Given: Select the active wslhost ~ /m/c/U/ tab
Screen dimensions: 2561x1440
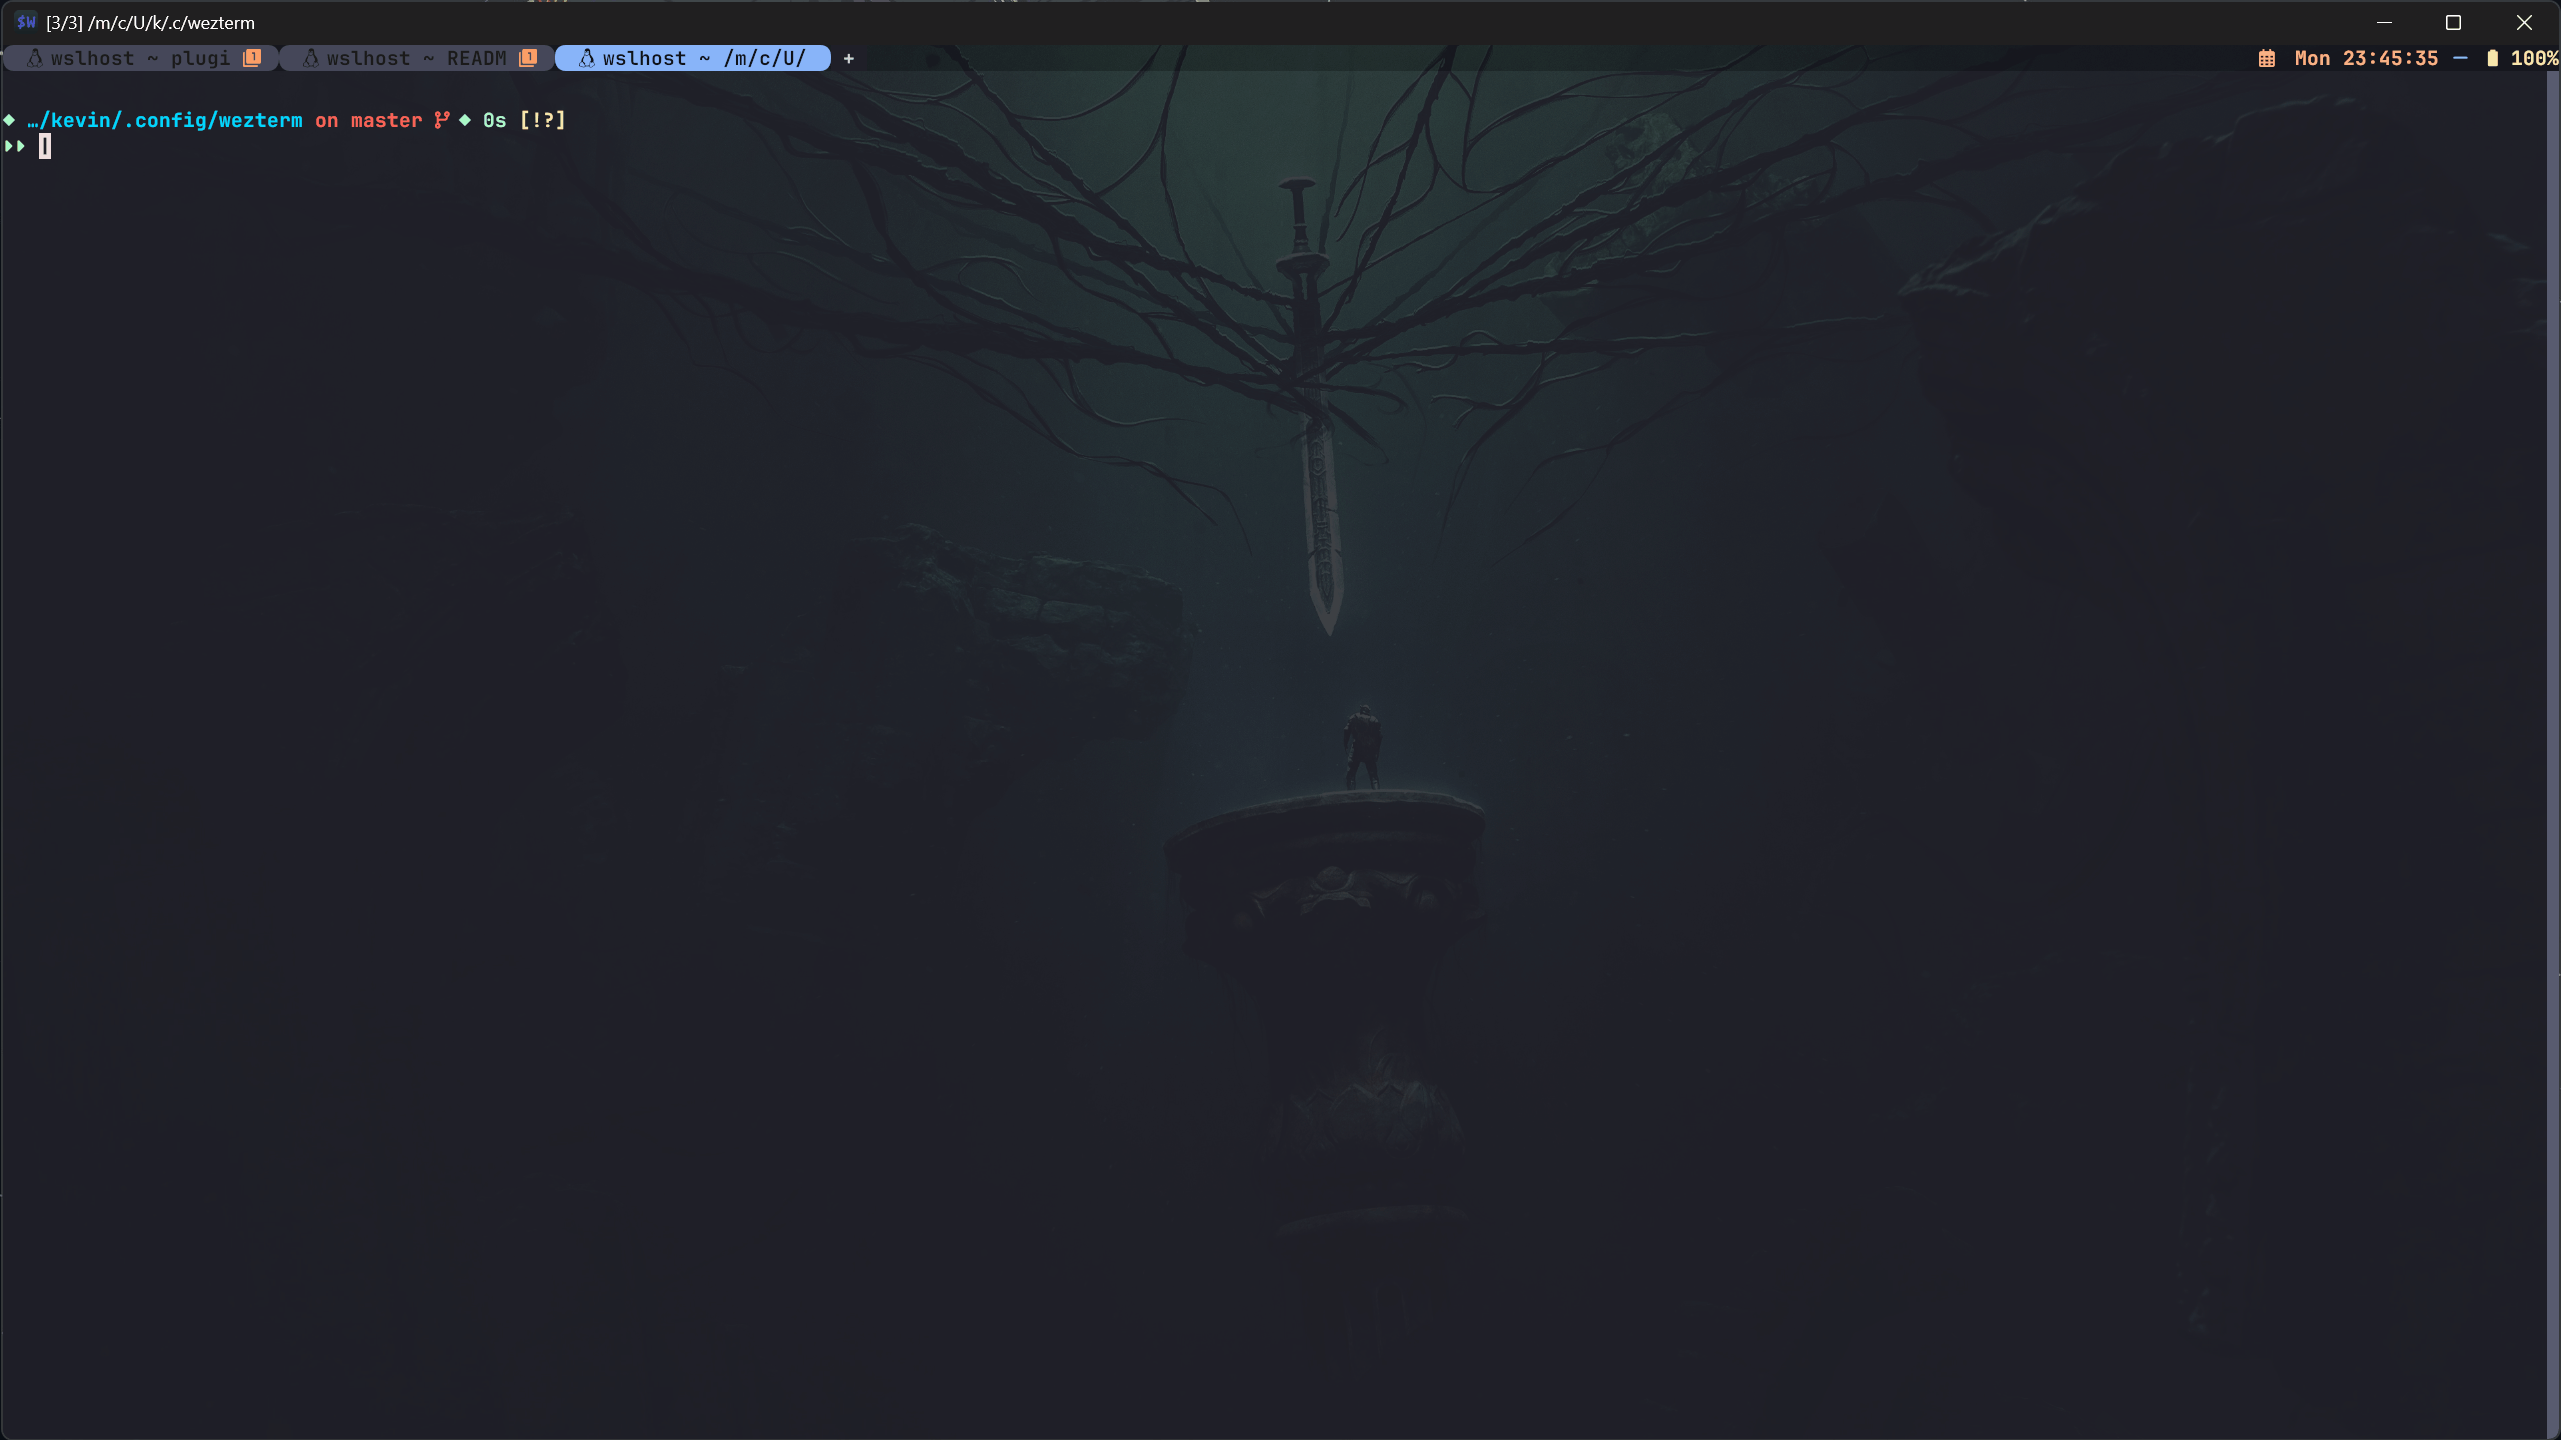Looking at the screenshot, I should [x=693, y=58].
